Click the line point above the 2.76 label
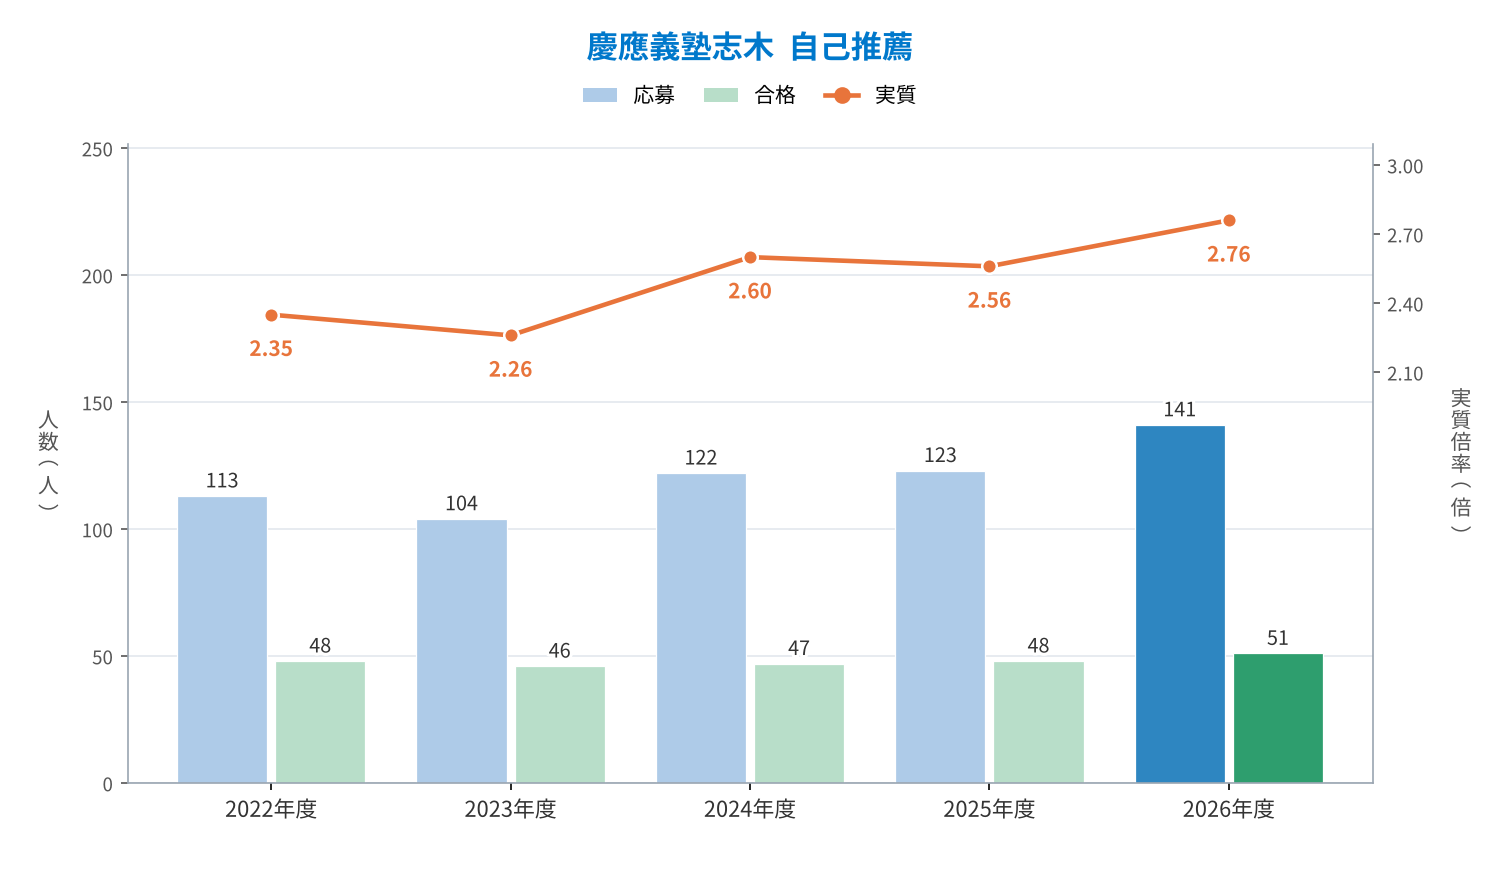This screenshot has height=870, width=1500. tap(1229, 220)
